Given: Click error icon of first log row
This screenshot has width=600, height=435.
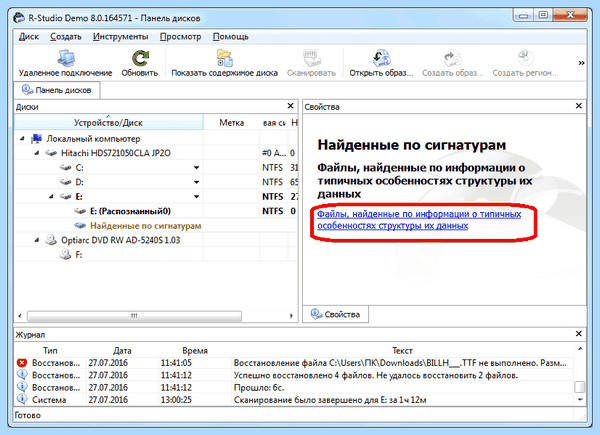Looking at the screenshot, I should coord(22,363).
